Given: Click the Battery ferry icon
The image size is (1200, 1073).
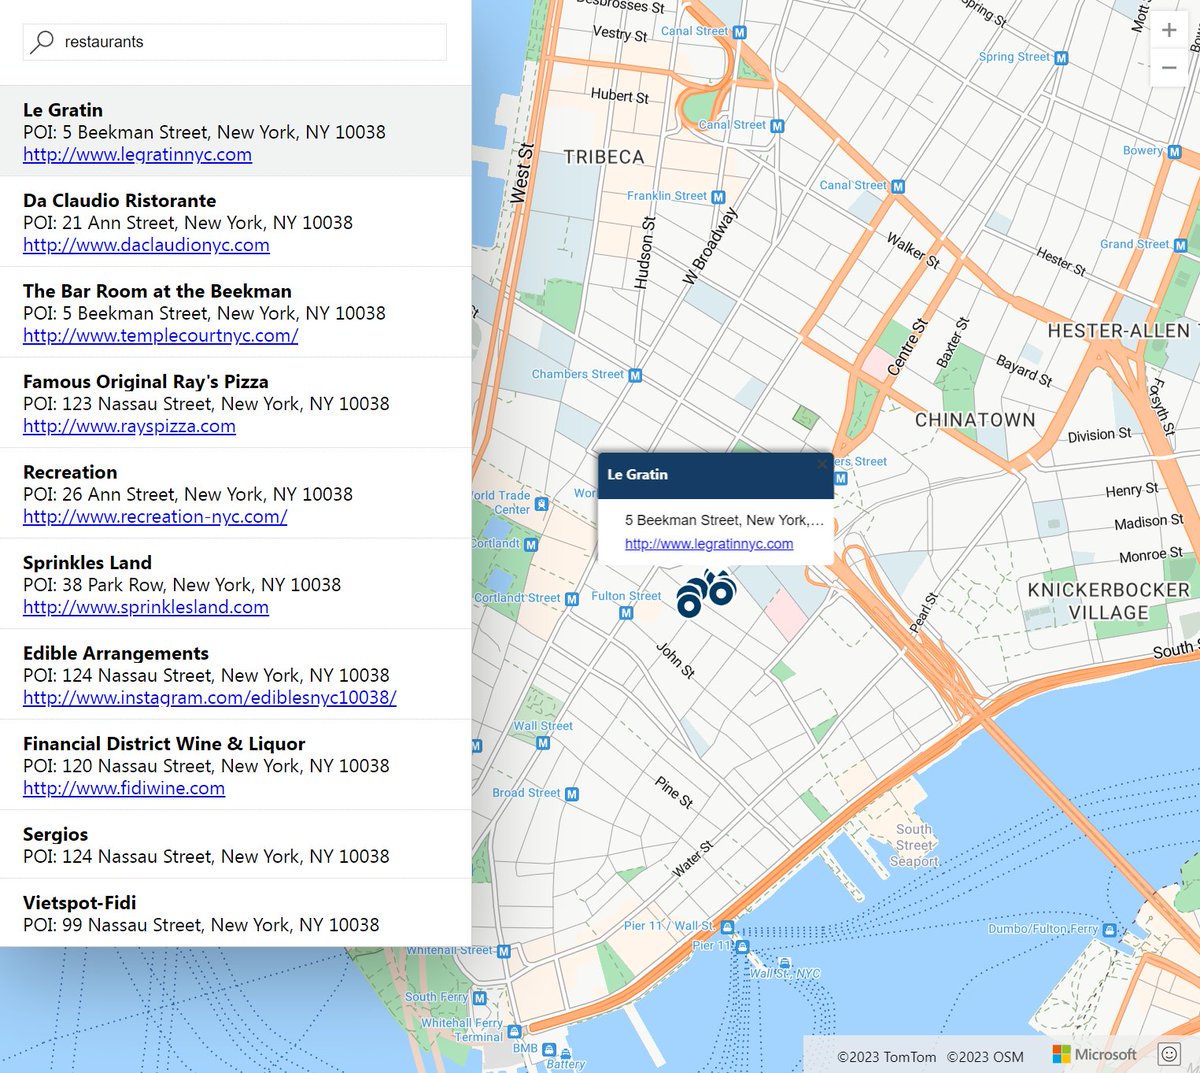Looking at the screenshot, I should [x=566, y=1053].
